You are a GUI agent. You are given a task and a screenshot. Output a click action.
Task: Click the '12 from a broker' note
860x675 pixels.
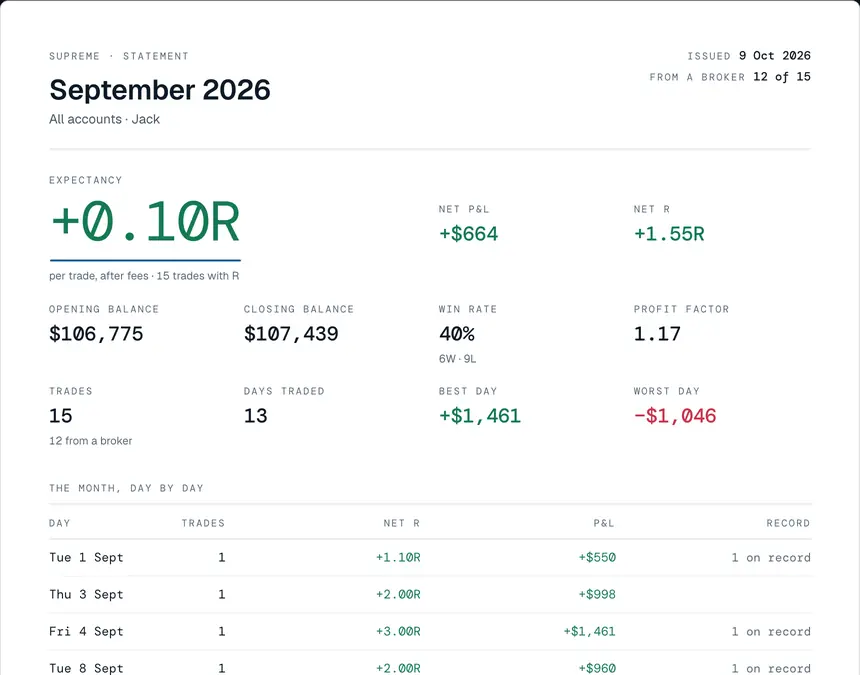(90, 441)
